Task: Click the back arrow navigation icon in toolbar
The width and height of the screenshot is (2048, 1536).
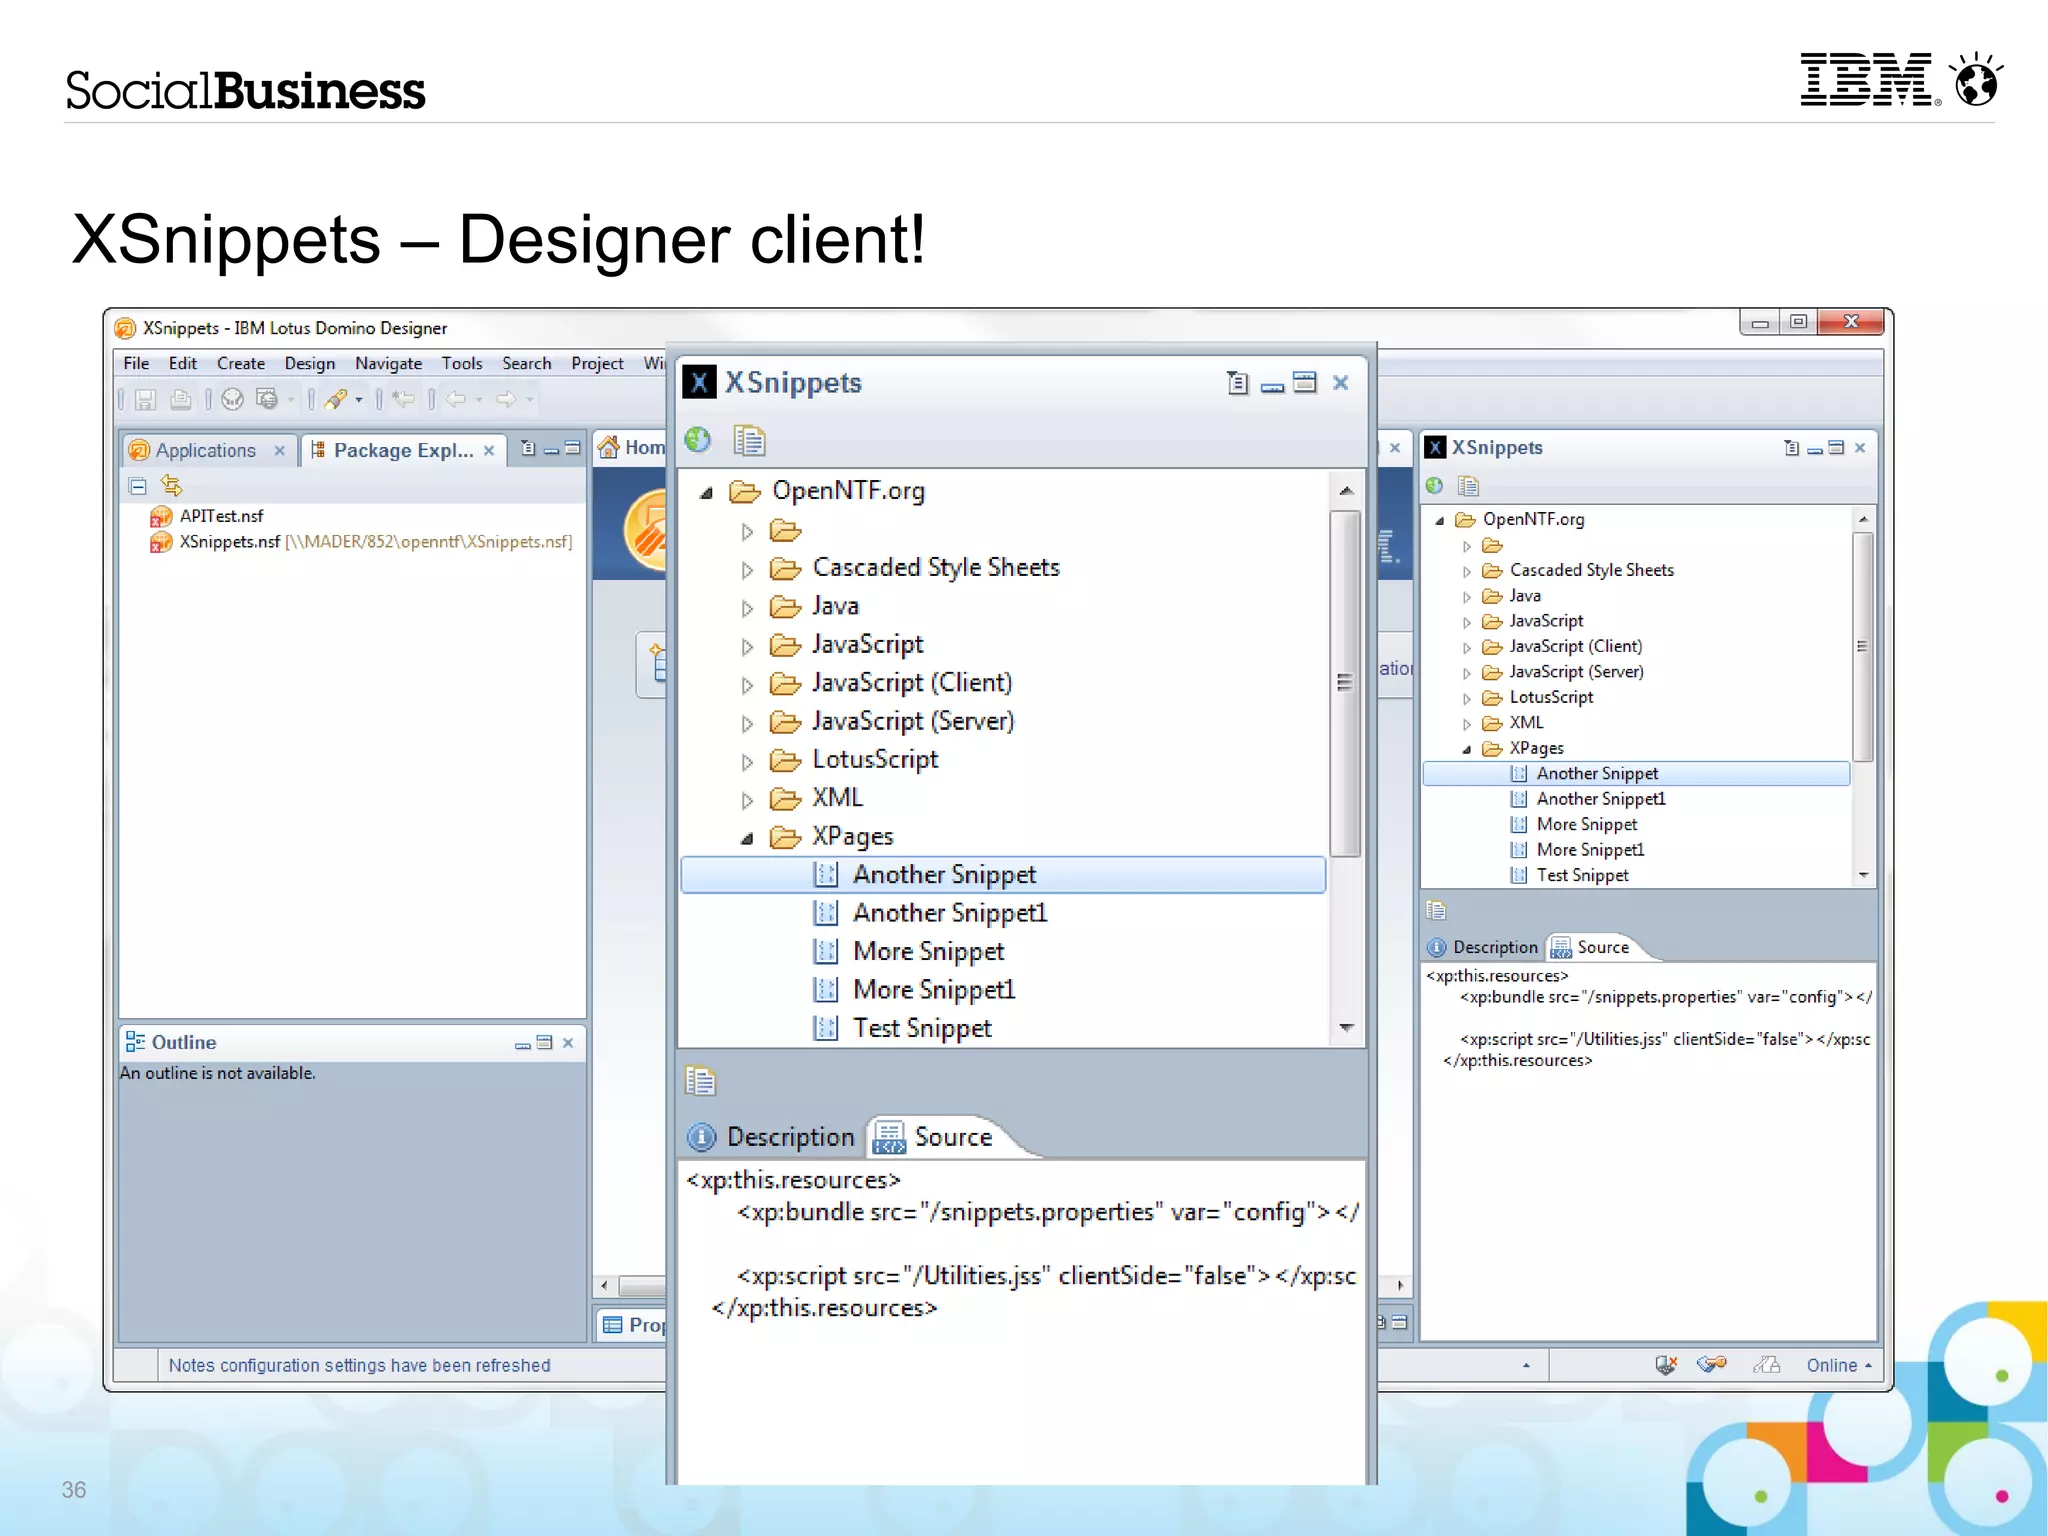Action: tap(456, 400)
